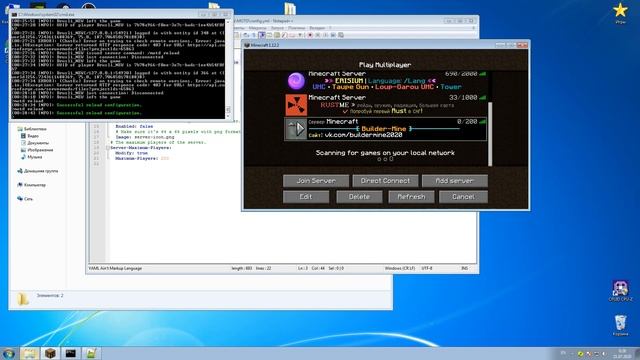Click the purple ERISIUM server icon
Viewport: 640px width, 360px height.
click(x=296, y=81)
